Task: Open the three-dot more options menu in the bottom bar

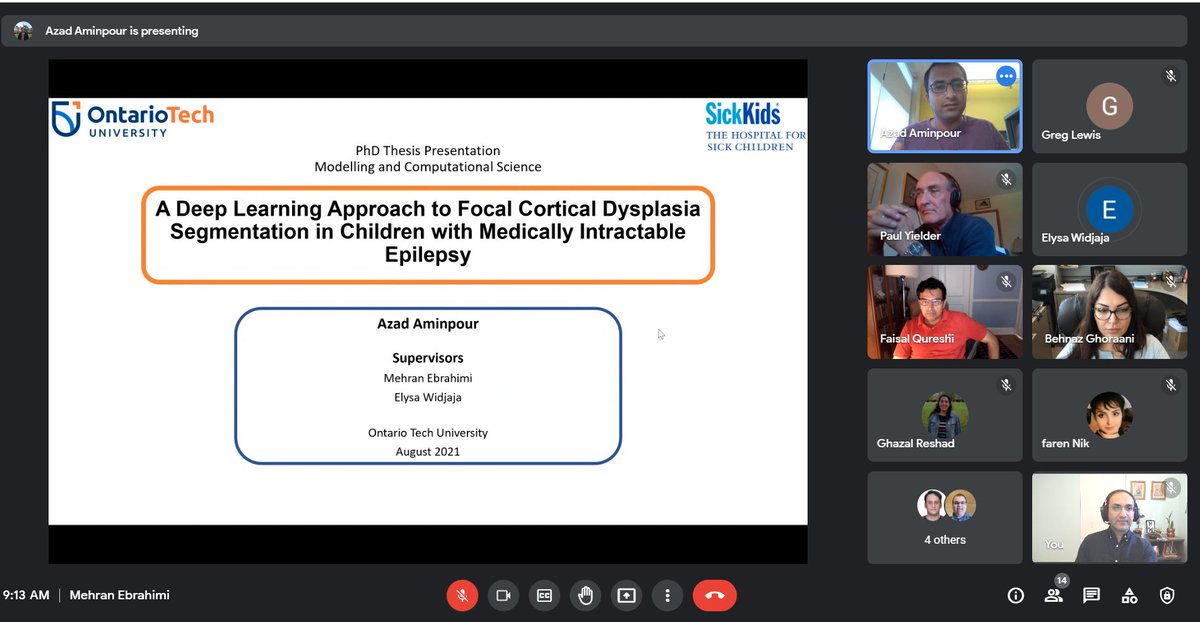Action: coord(667,595)
